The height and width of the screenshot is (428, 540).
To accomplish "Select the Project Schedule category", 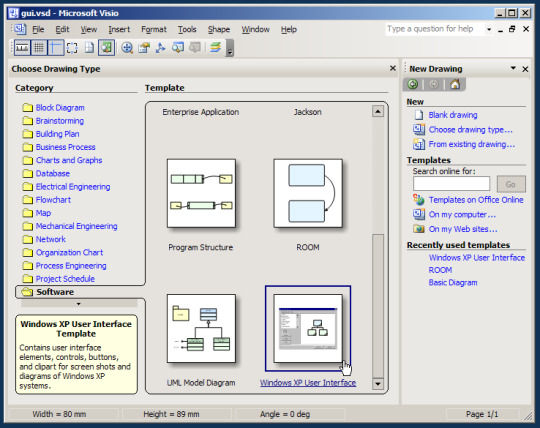I will coord(59,279).
